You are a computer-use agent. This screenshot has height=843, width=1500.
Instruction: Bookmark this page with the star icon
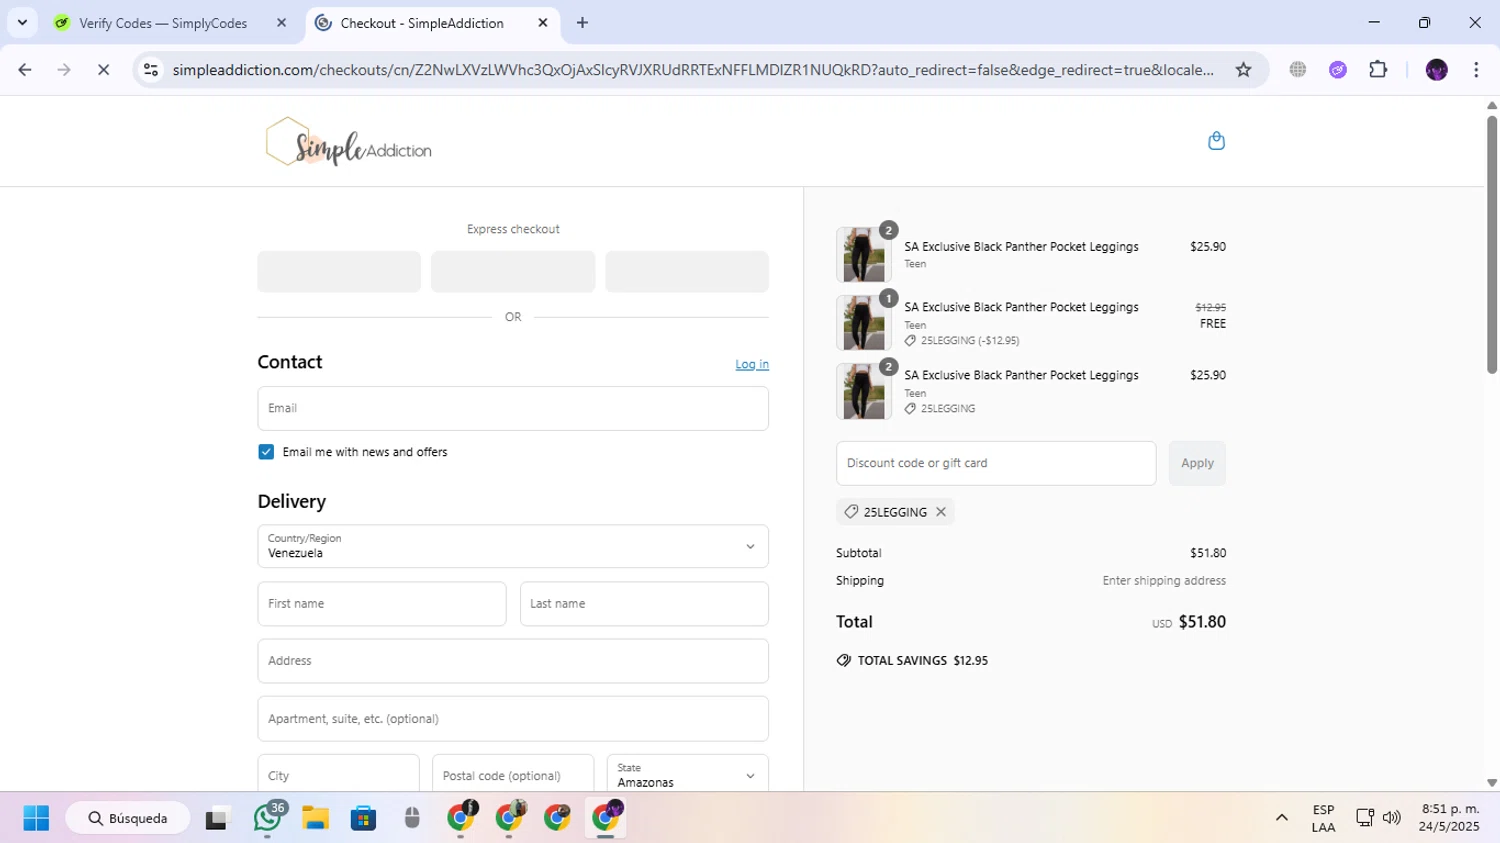(x=1243, y=70)
